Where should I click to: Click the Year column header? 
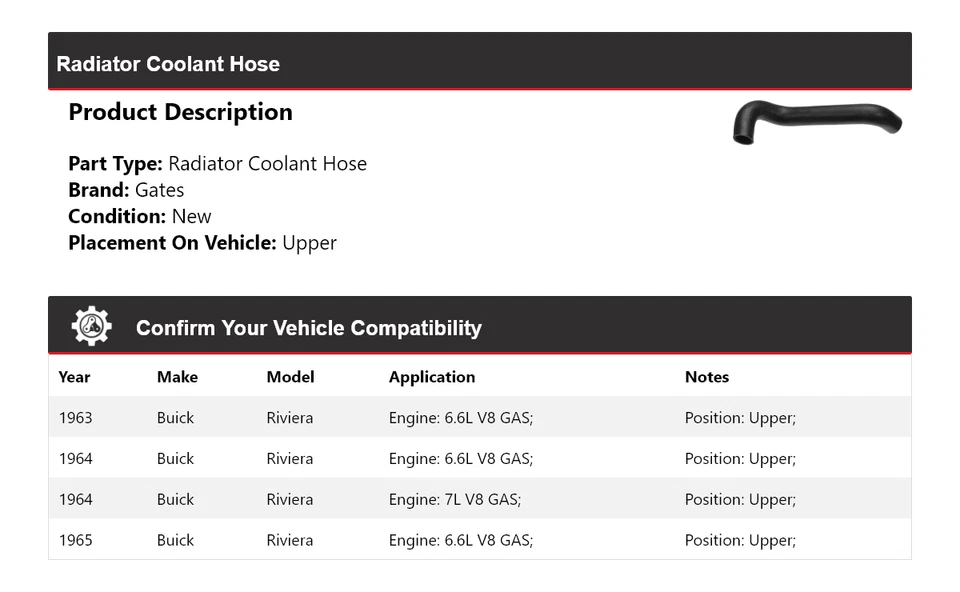tap(74, 377)
